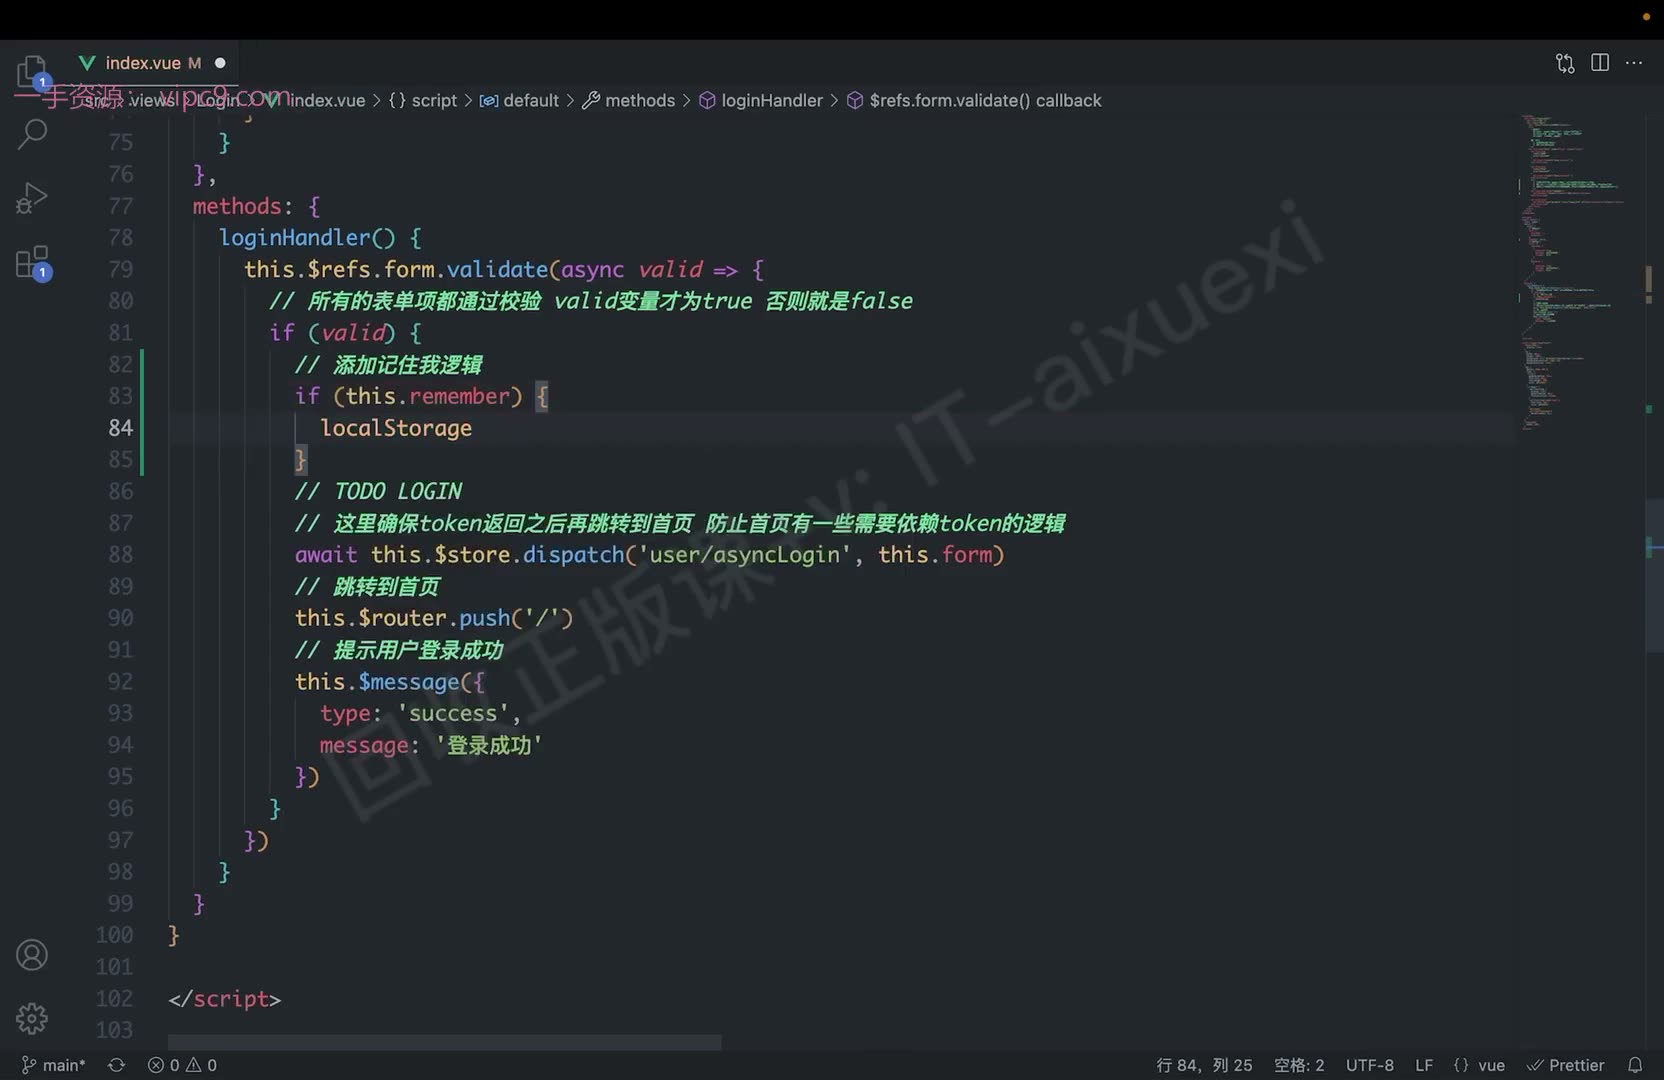
Task: Click the TODO LOGIN comment
Action: coord(378,491)
